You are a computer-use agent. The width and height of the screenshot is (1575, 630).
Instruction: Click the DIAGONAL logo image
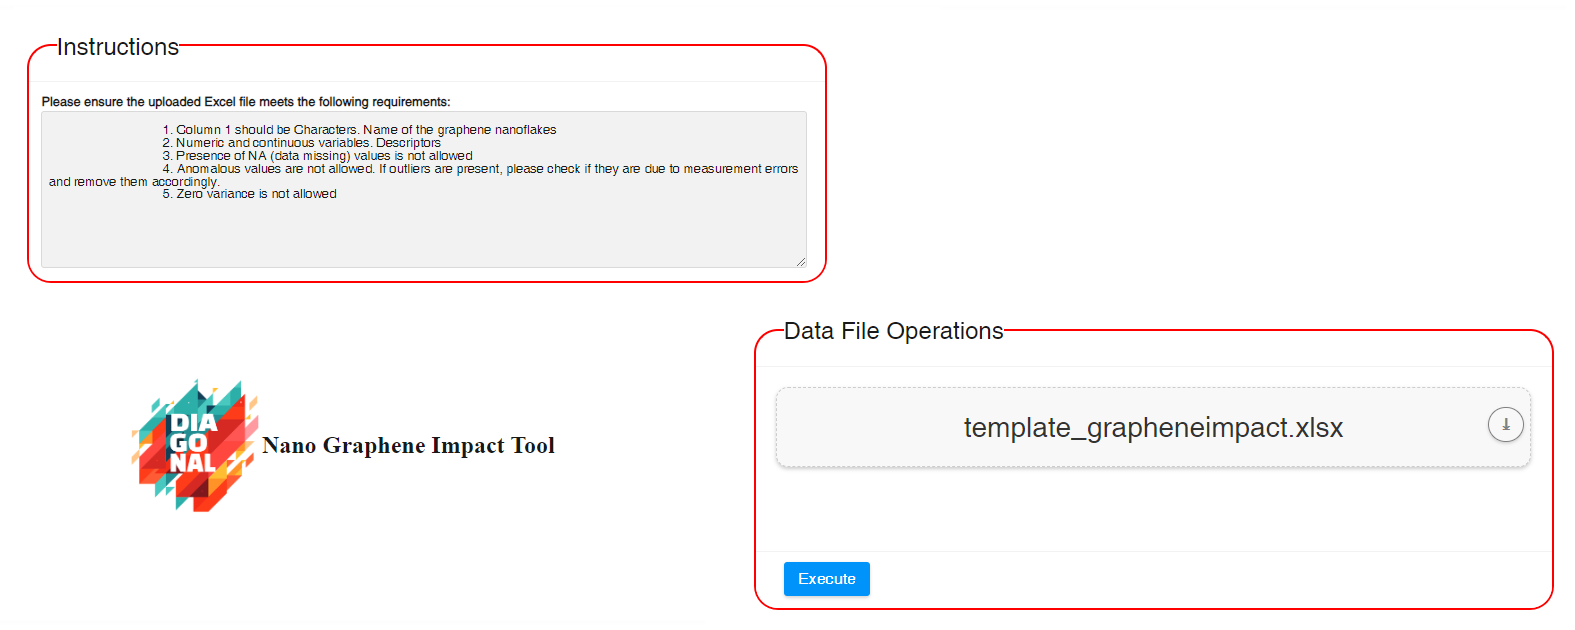pyautogui.click(x=194, y=445)
